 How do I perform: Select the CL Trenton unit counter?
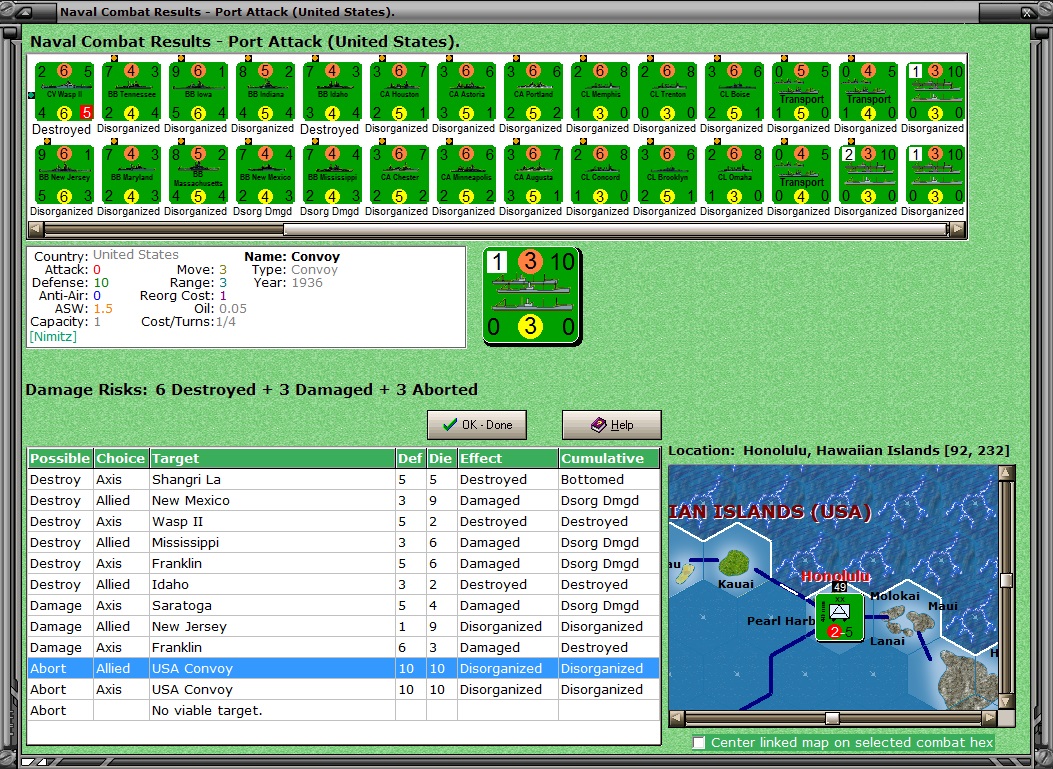click(668, 92)
